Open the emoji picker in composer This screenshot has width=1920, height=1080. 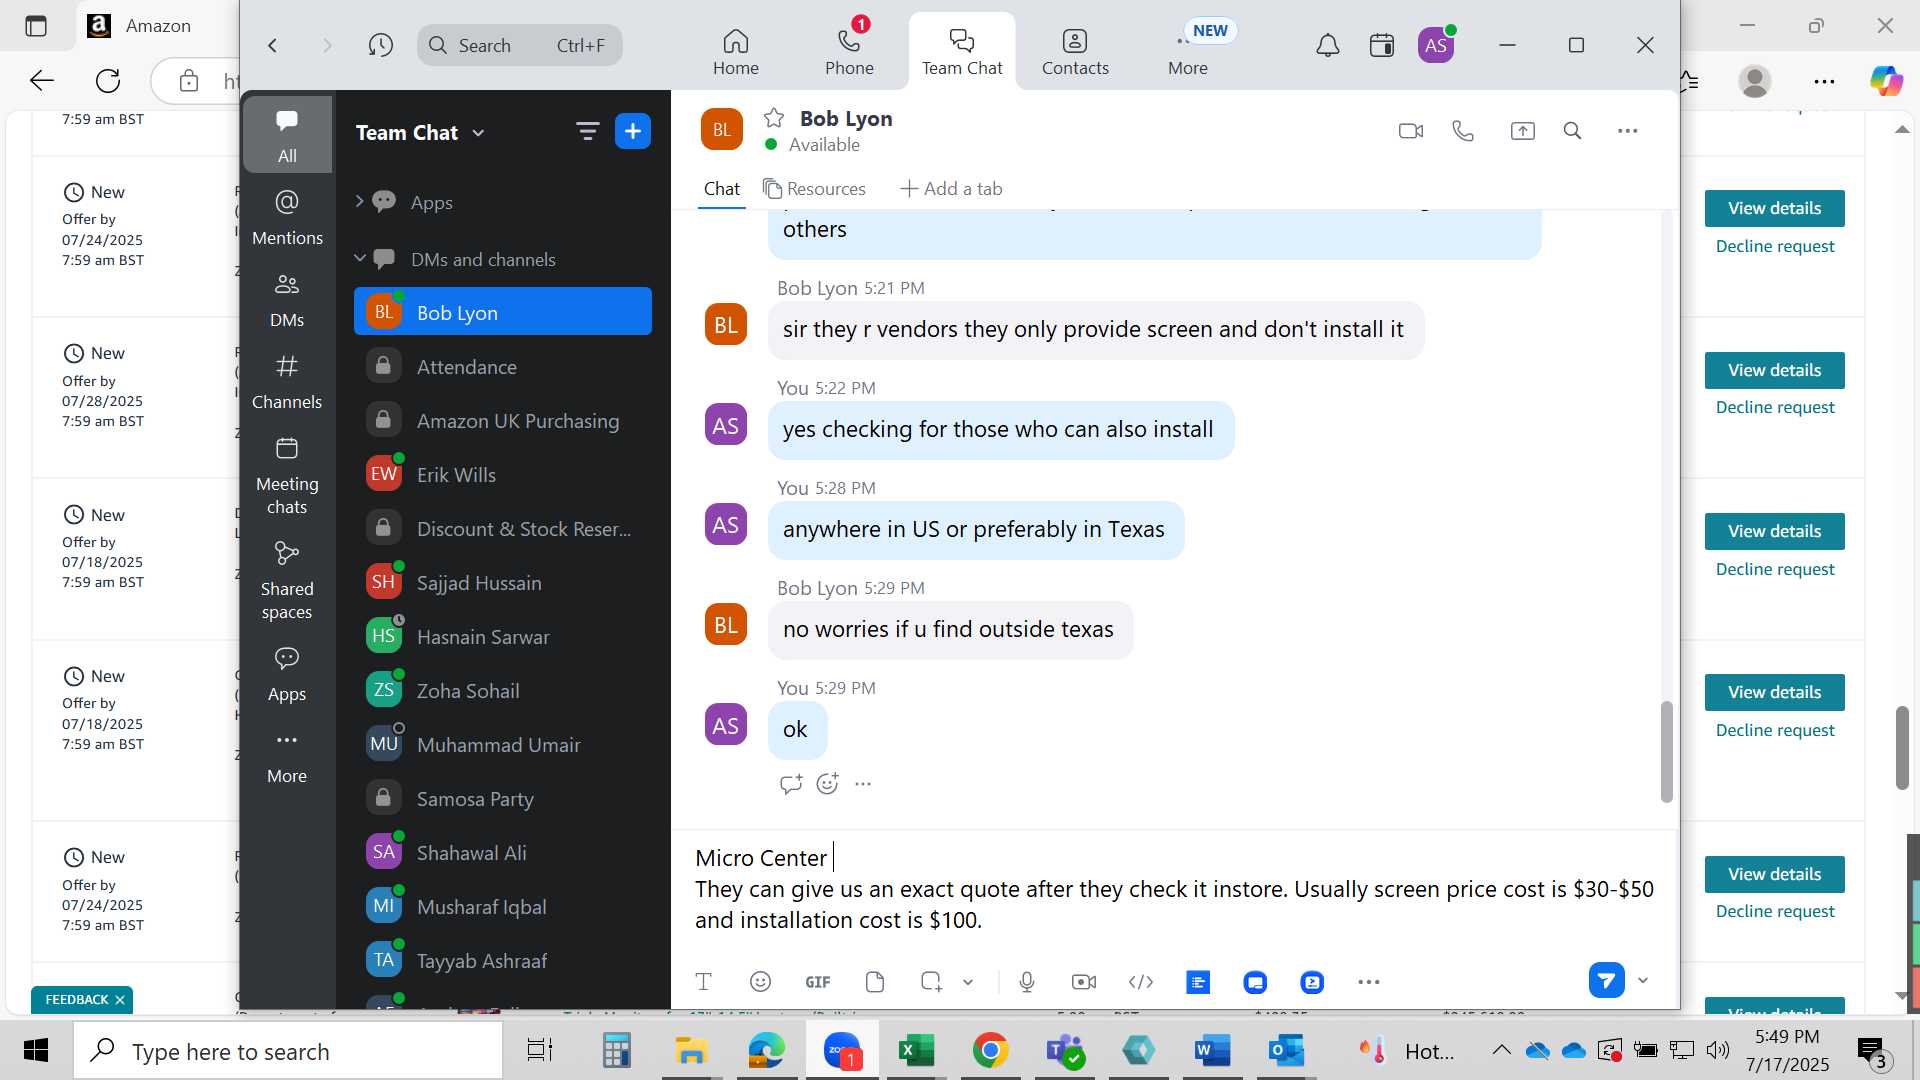tap(760, 982)
